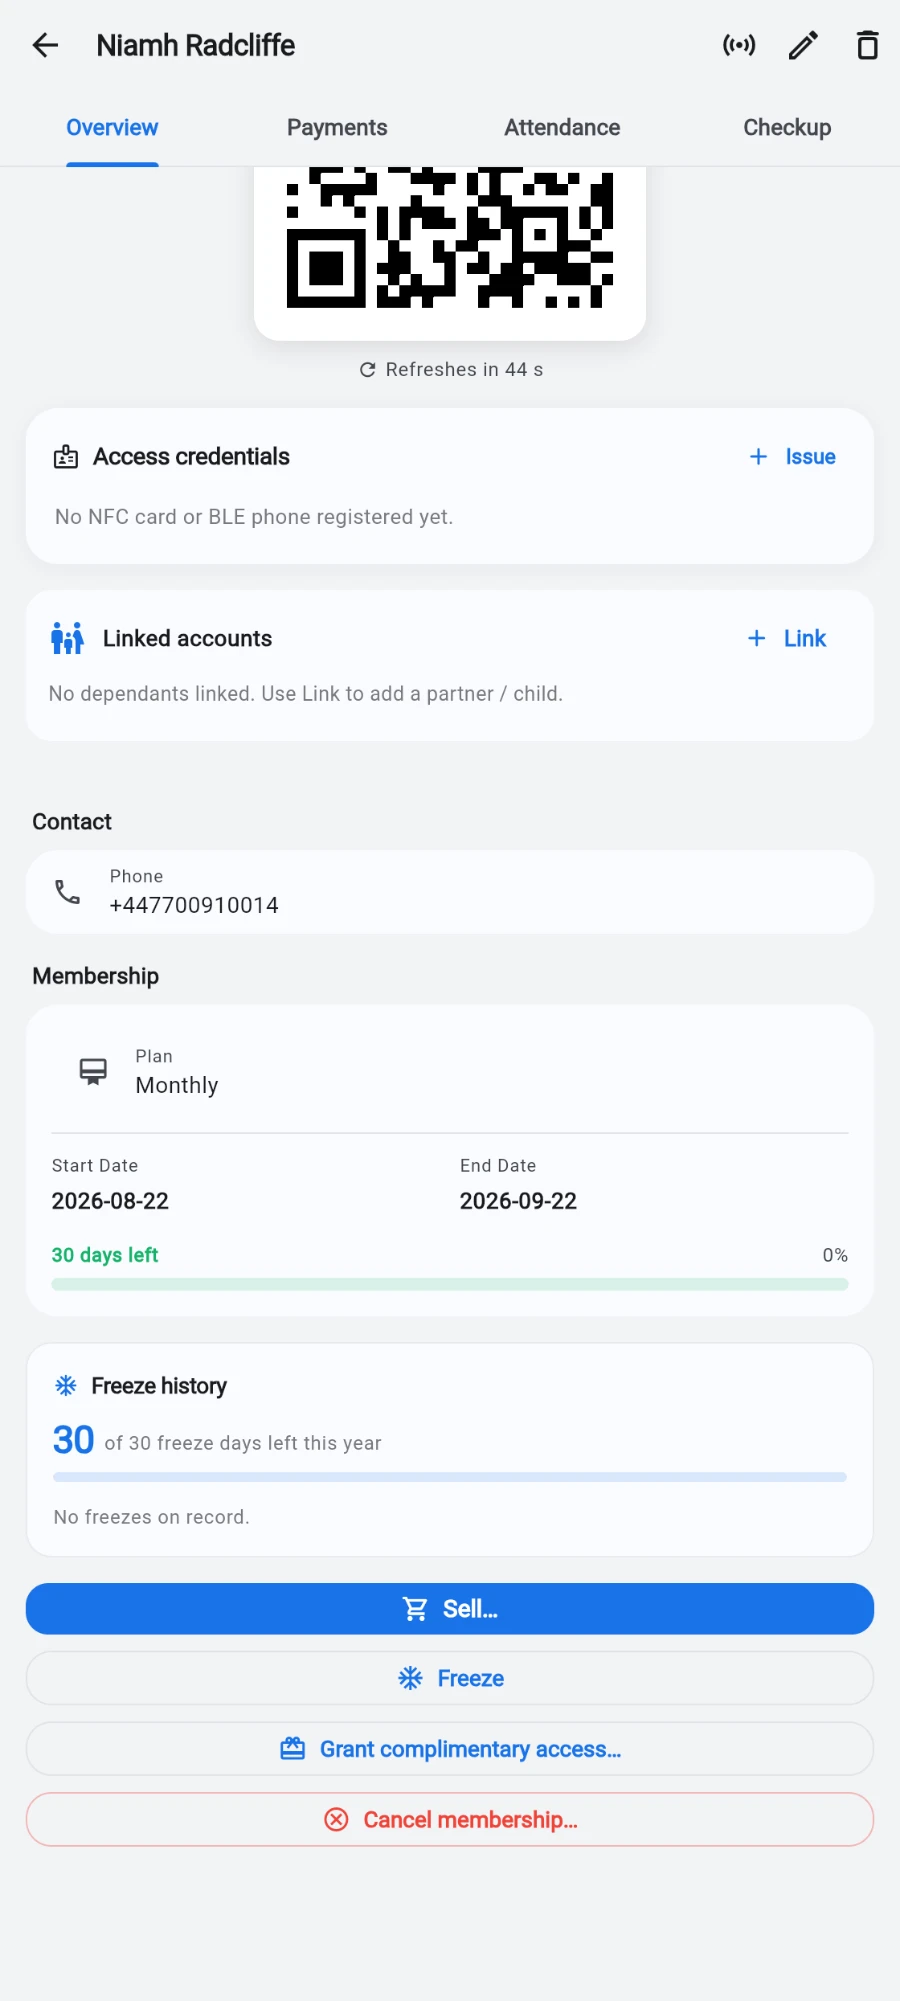Tap the NFC broadcast signal icon
Image resolution: width=900 pixels, height=2001 pixels.
739,45
